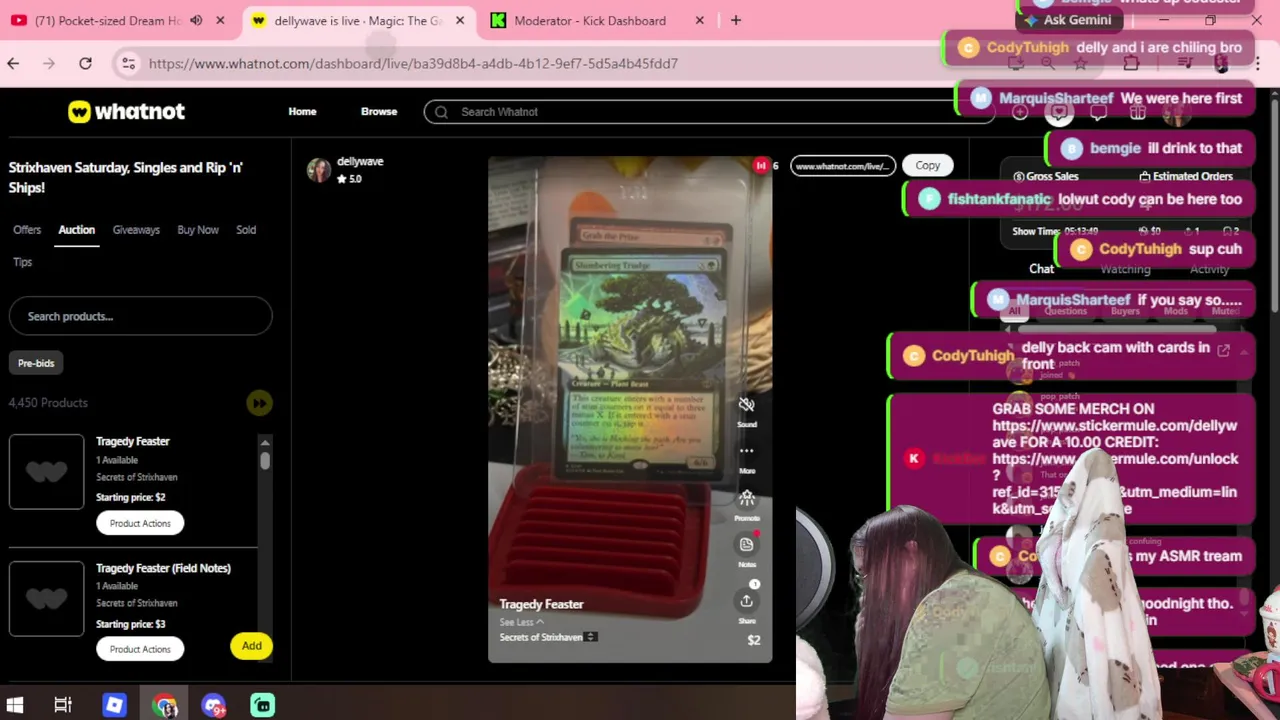
Task: Click in the Search Whatnot field
Action: [x=708, y=112]
